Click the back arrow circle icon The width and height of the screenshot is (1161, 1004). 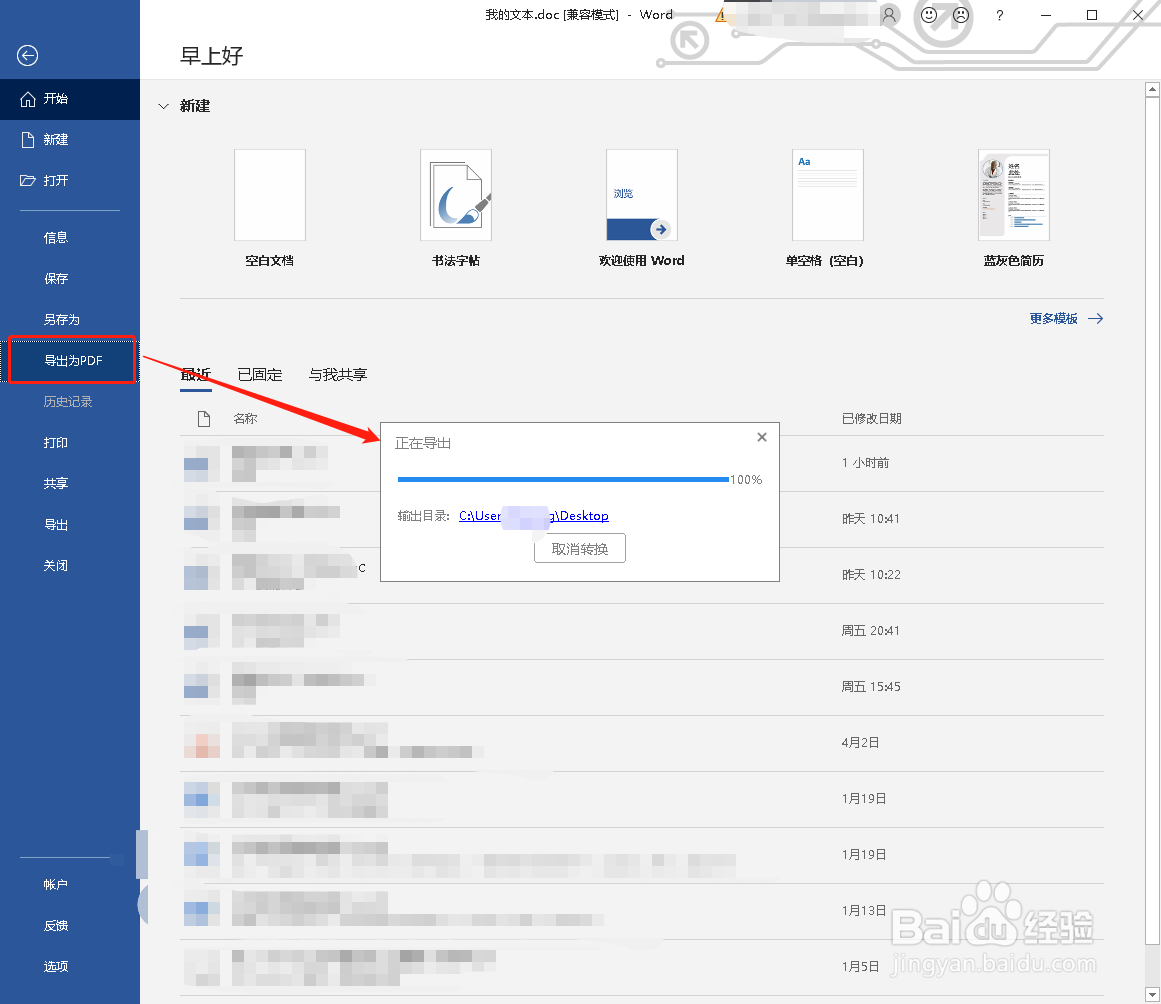pos(27,56)
